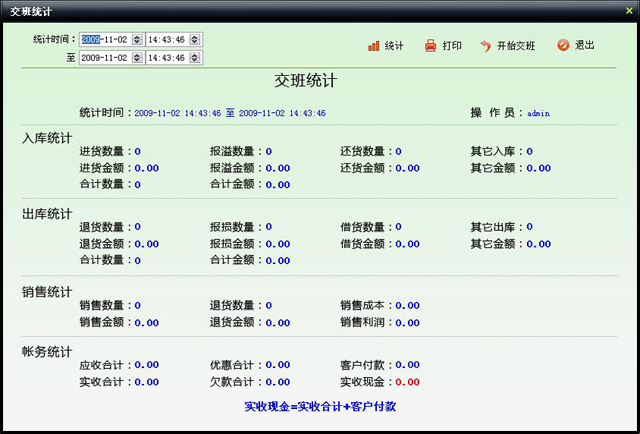Increase end date with up arrow

point(137,55)
